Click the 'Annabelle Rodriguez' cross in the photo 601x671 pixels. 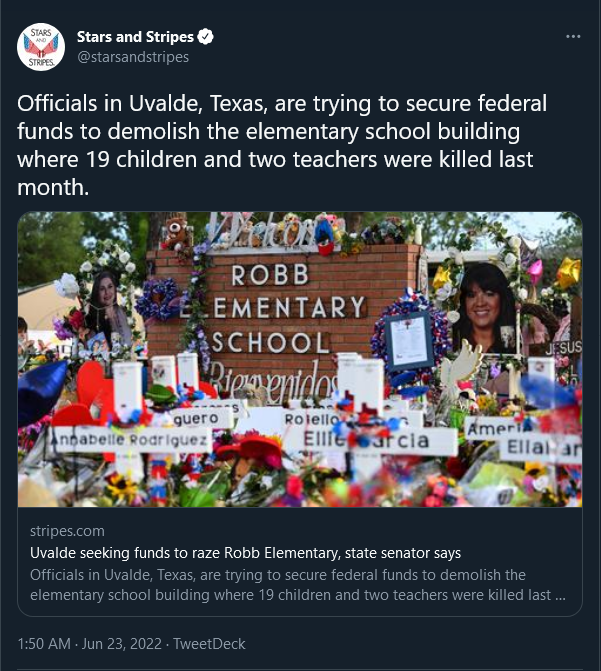point(129,439)
